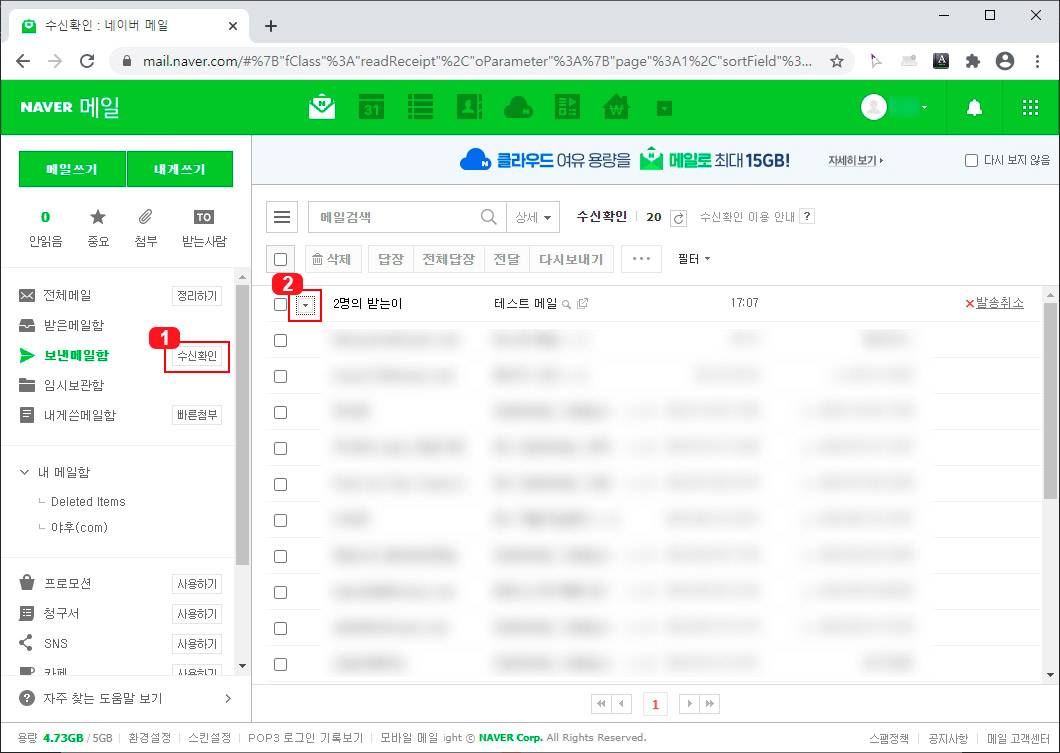Expand the read-status dropdown for 2명의 받는이
Screen dimensions: 1060x753
pos(307,306)
